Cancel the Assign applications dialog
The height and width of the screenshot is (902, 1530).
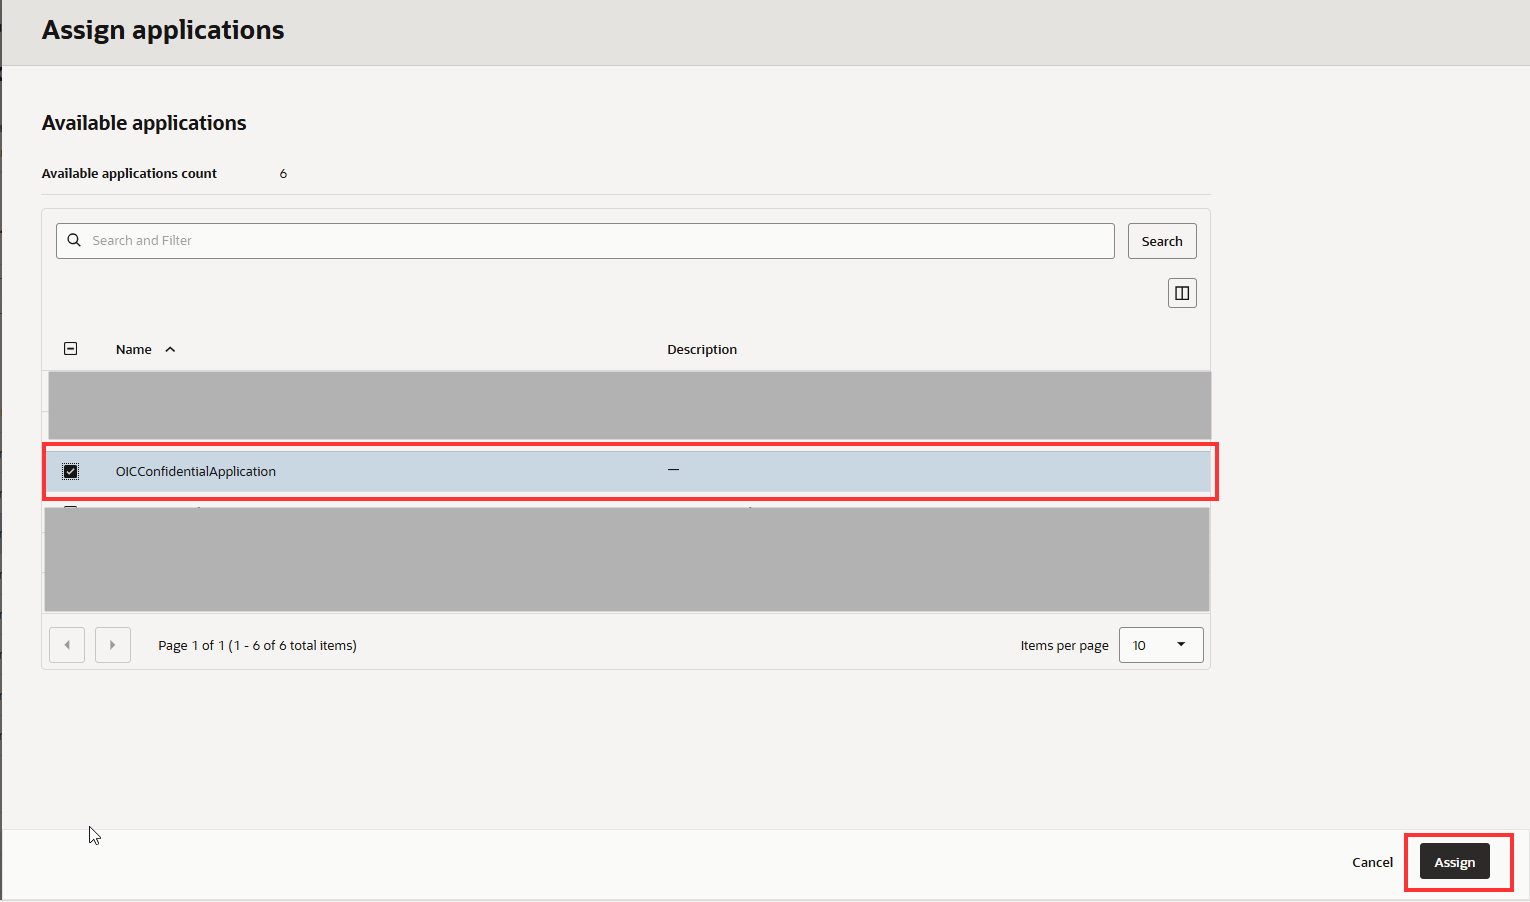tap(1372, 862)
